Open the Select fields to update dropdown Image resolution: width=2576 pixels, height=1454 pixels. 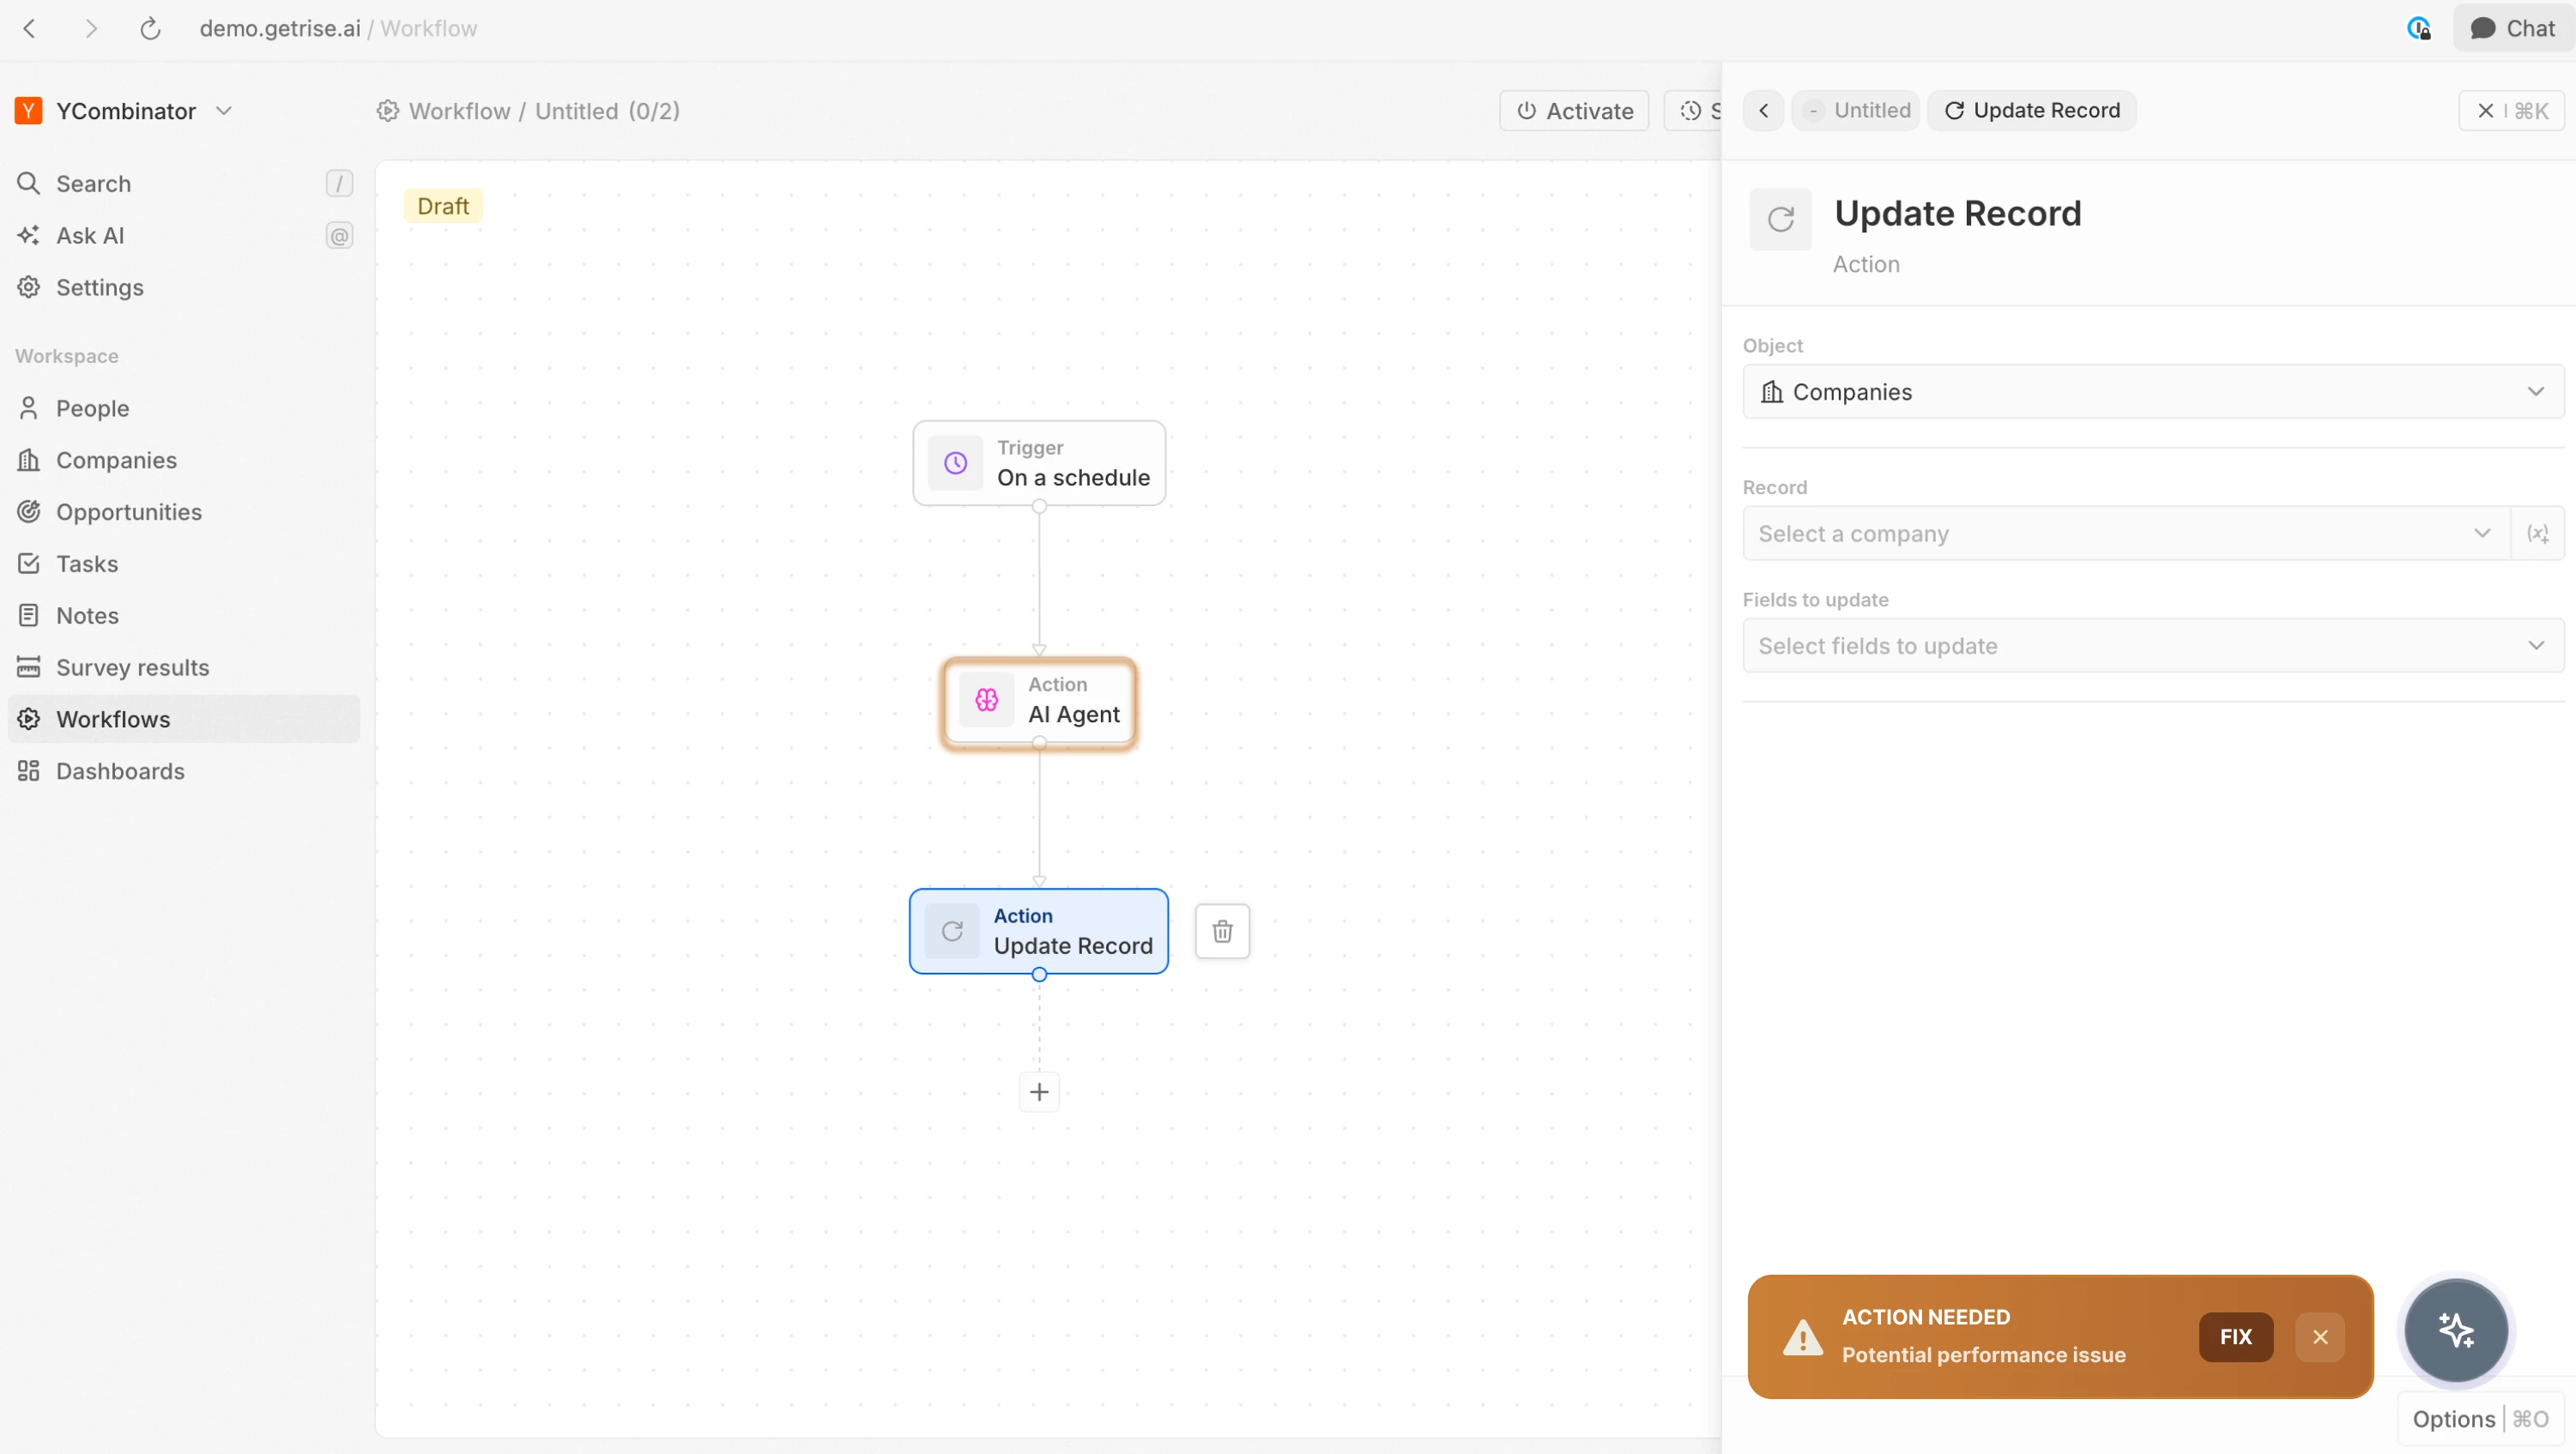[2150, 645]
